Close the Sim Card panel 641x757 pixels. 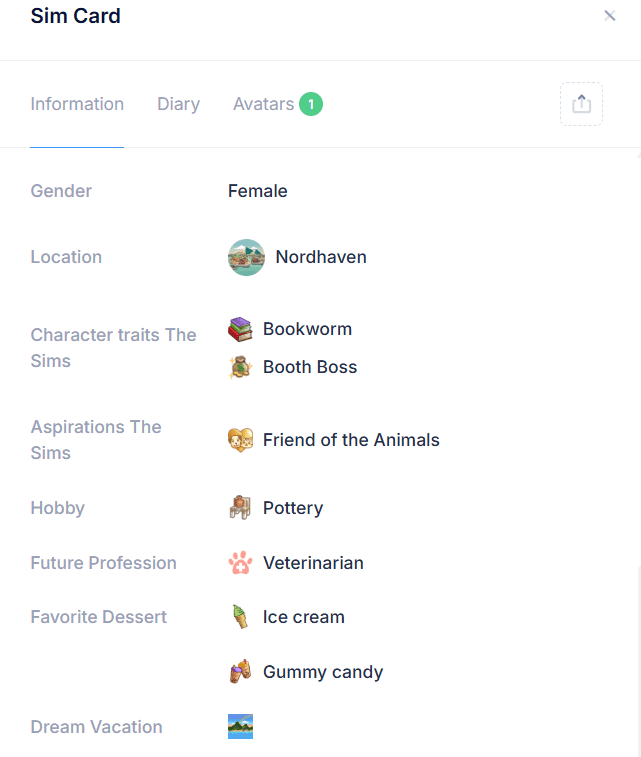610,15
